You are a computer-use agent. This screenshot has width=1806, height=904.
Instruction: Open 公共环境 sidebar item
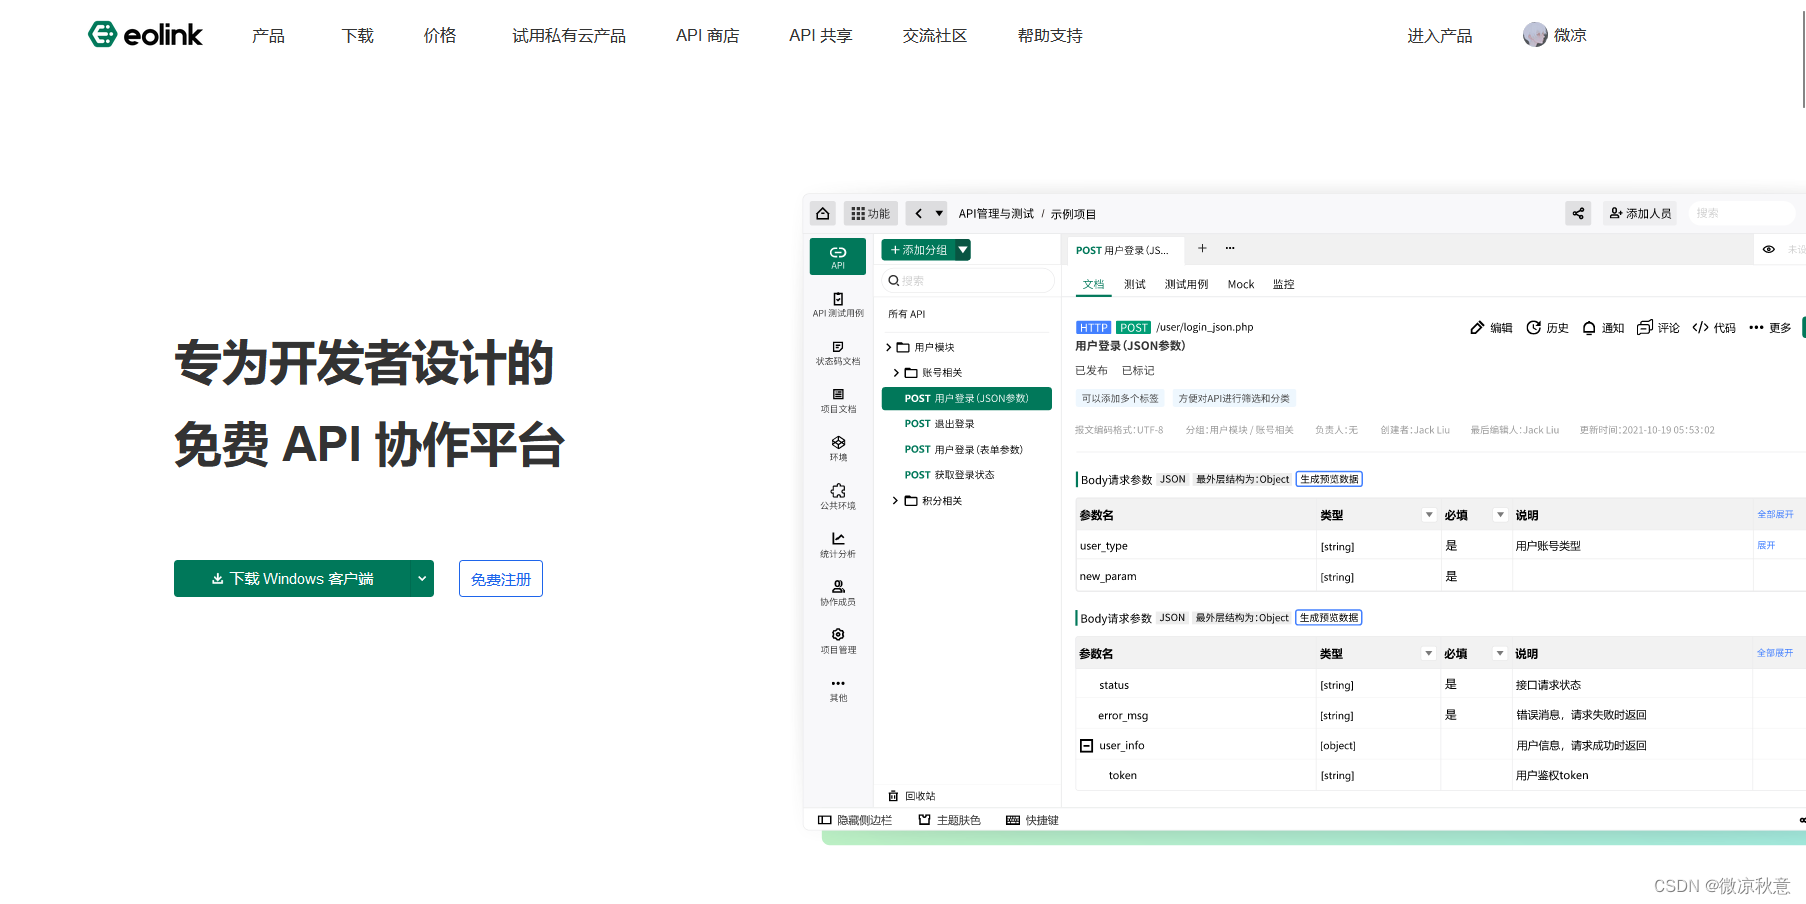(838, 497)
